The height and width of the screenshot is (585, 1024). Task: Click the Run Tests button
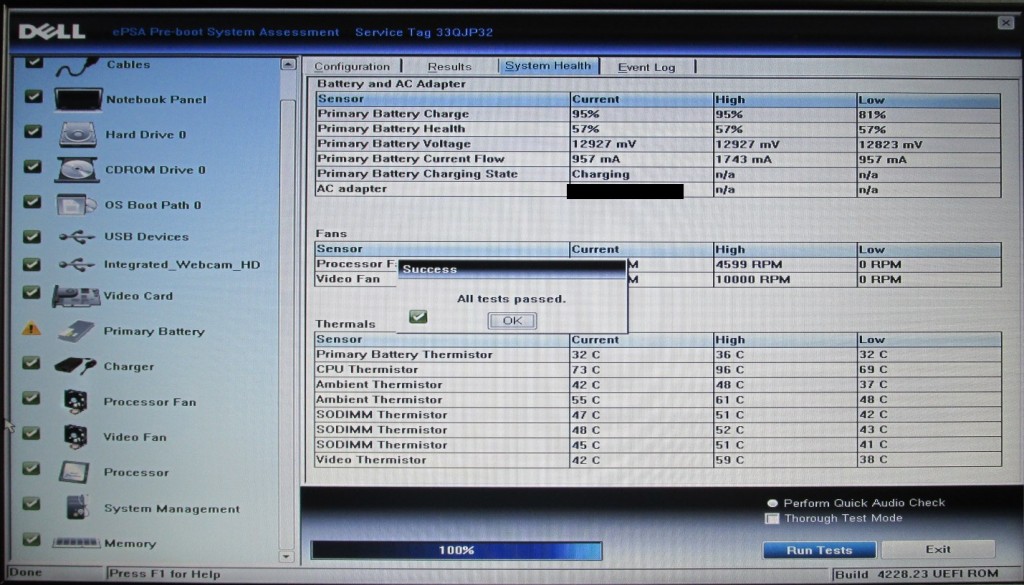tap(818, 550)
